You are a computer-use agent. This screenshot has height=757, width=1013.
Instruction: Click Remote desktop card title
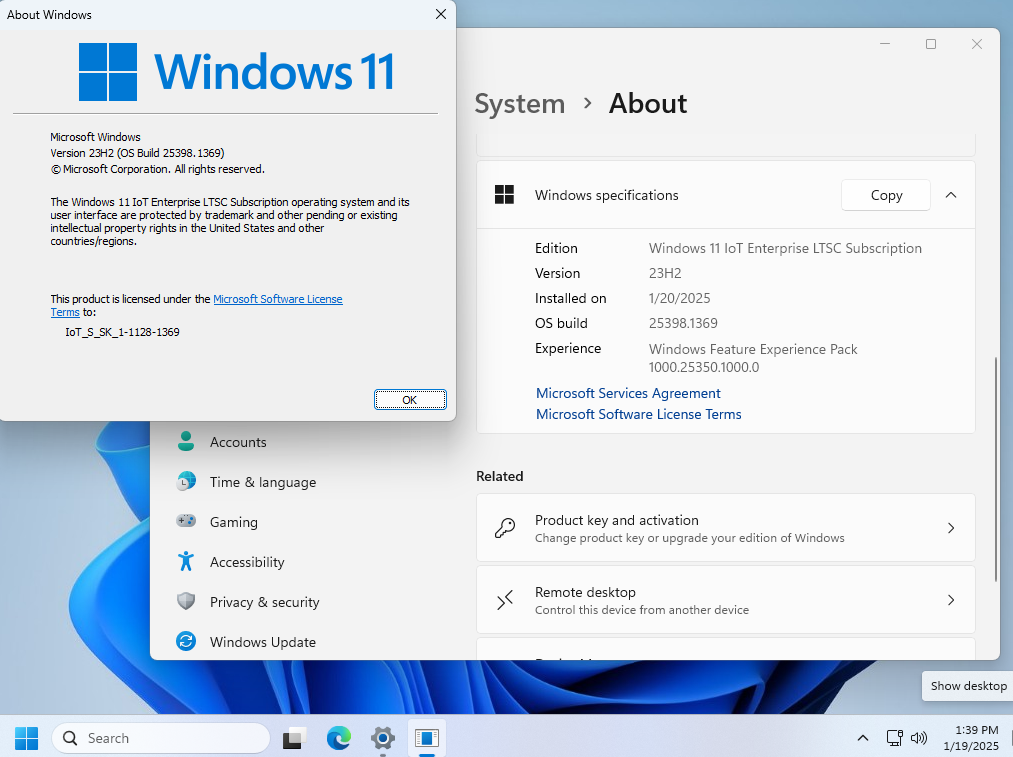click(x=585, y=592)
